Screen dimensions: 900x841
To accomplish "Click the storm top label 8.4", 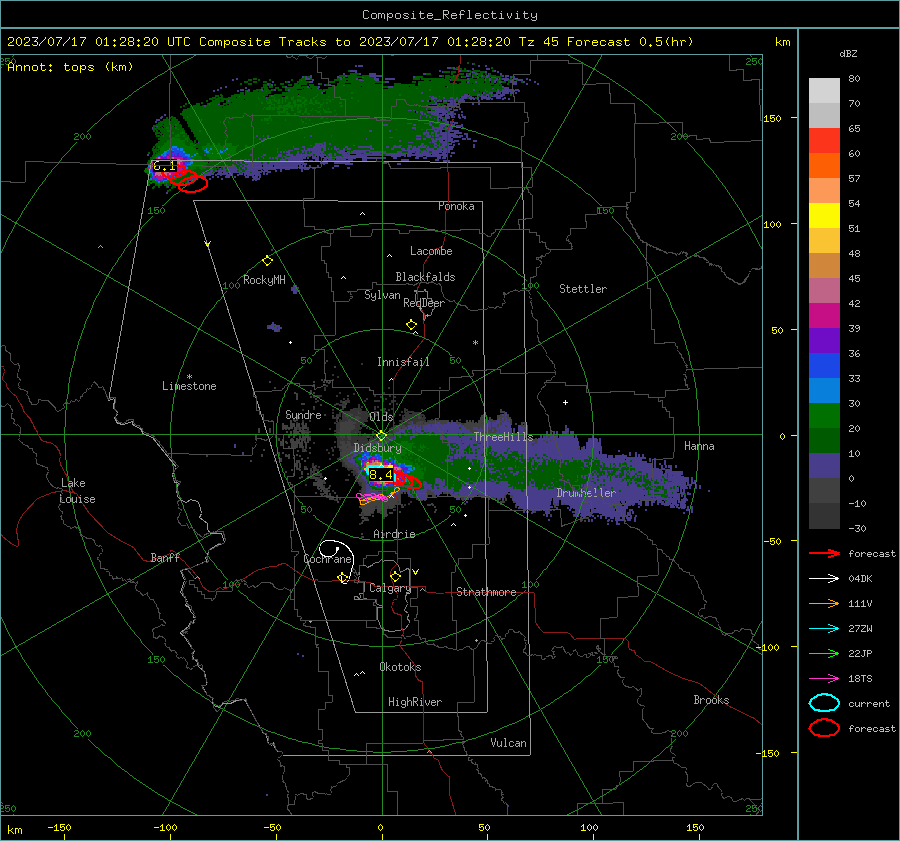I will [x=381, y=475].
